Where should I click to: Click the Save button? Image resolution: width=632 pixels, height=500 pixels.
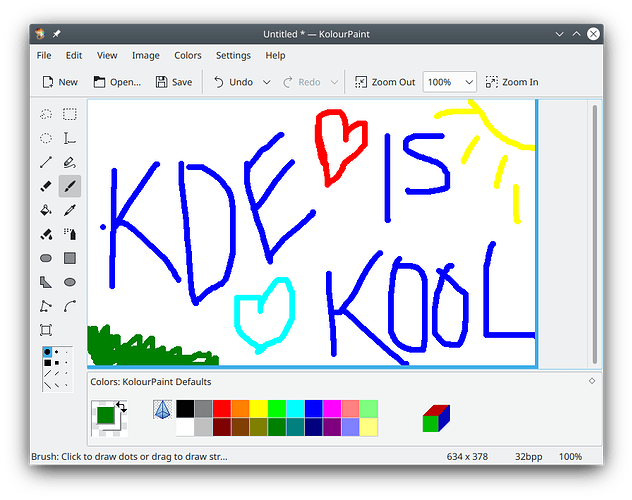(x=174, y=82)
